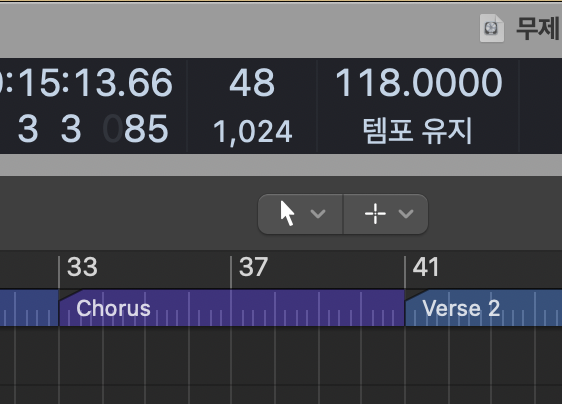The width and height of the screenshot is (562, 404).
Task: Click bar 41 on the ruler
Action: pyautogui.click(x=425, y=267)
